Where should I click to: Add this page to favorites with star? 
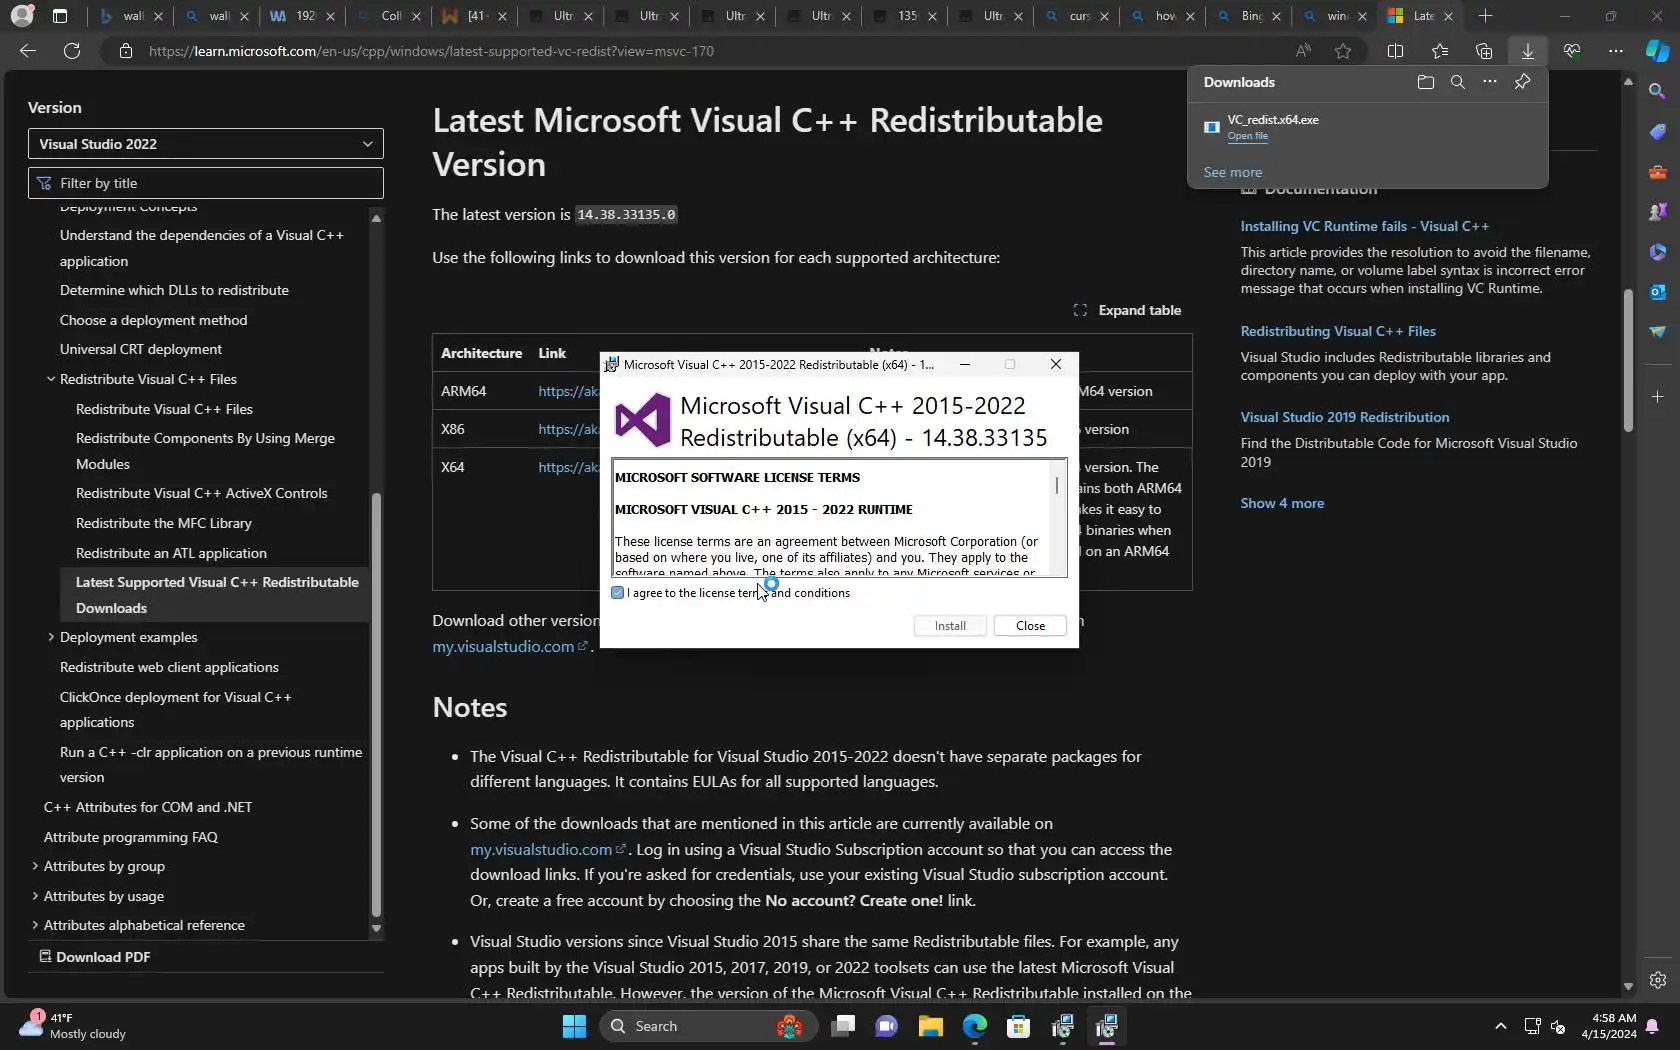point(1343,51)
